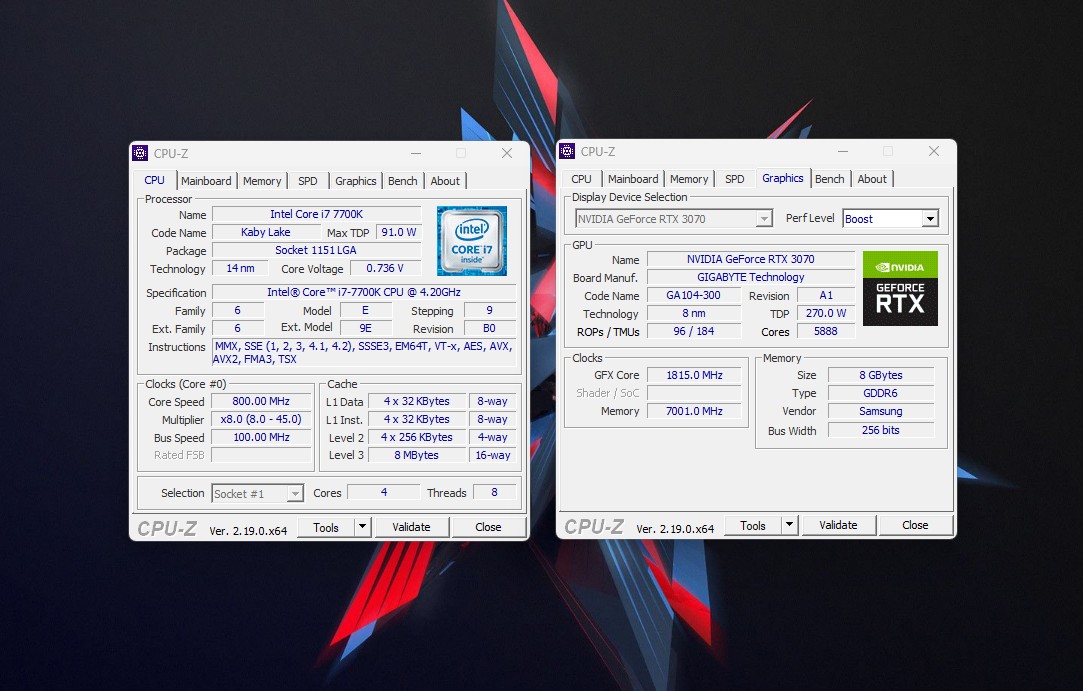1083x691 pixels.
Task: Click the Level 3 associativity '16-way'
Action: [x=492, y=455]
